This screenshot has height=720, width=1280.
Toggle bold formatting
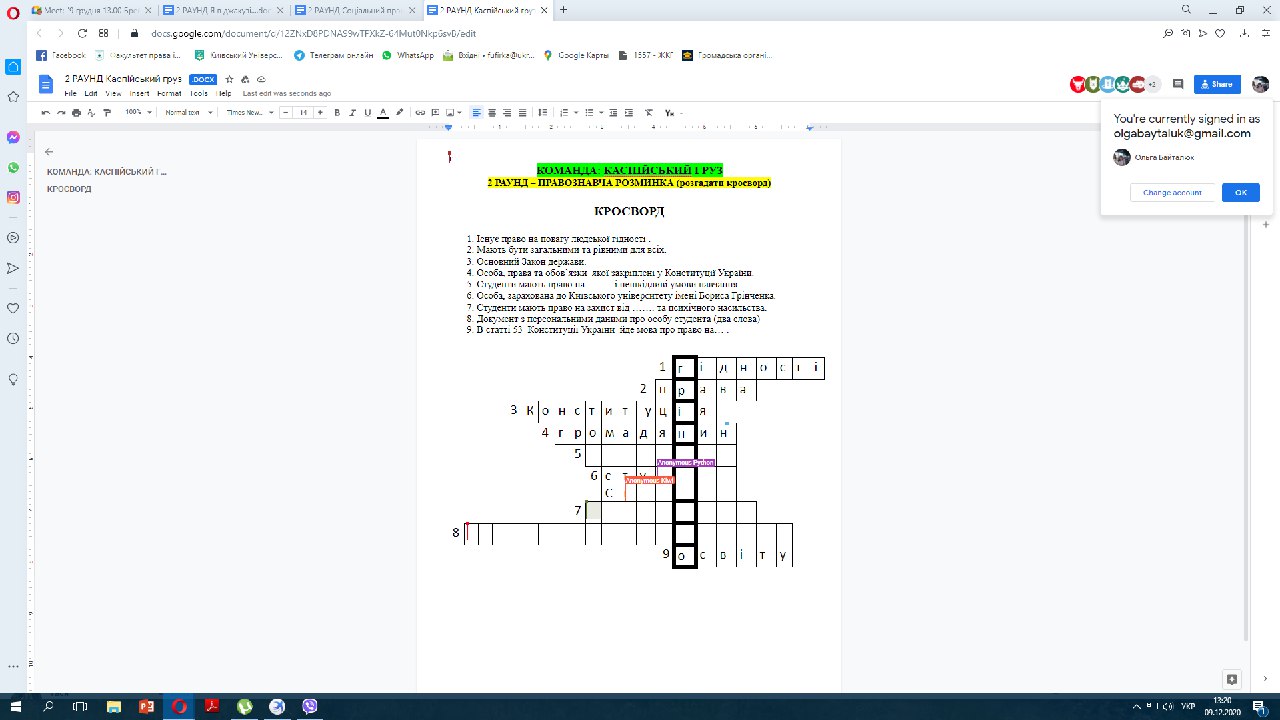pyautogui.click(x=337, y=113)
